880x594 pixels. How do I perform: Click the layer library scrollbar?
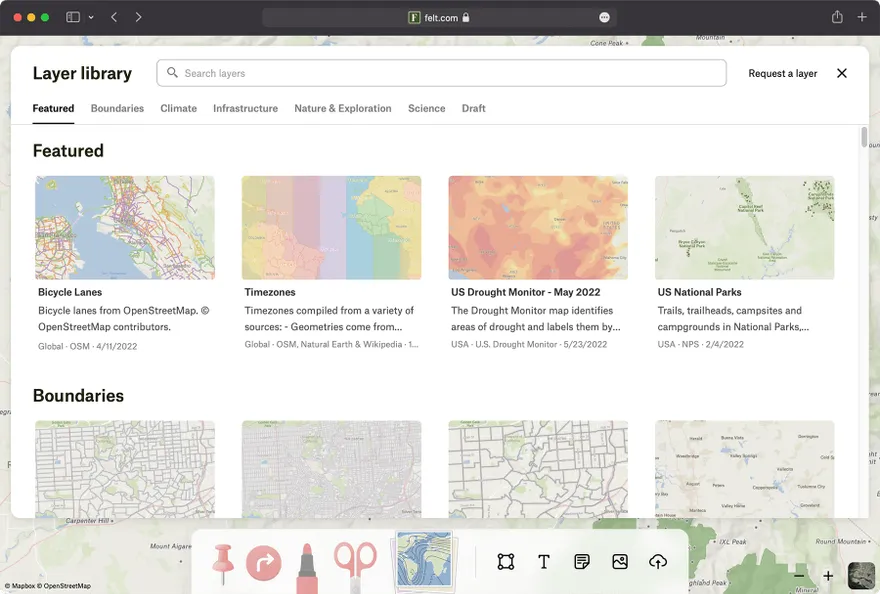[x=864, y=138]
